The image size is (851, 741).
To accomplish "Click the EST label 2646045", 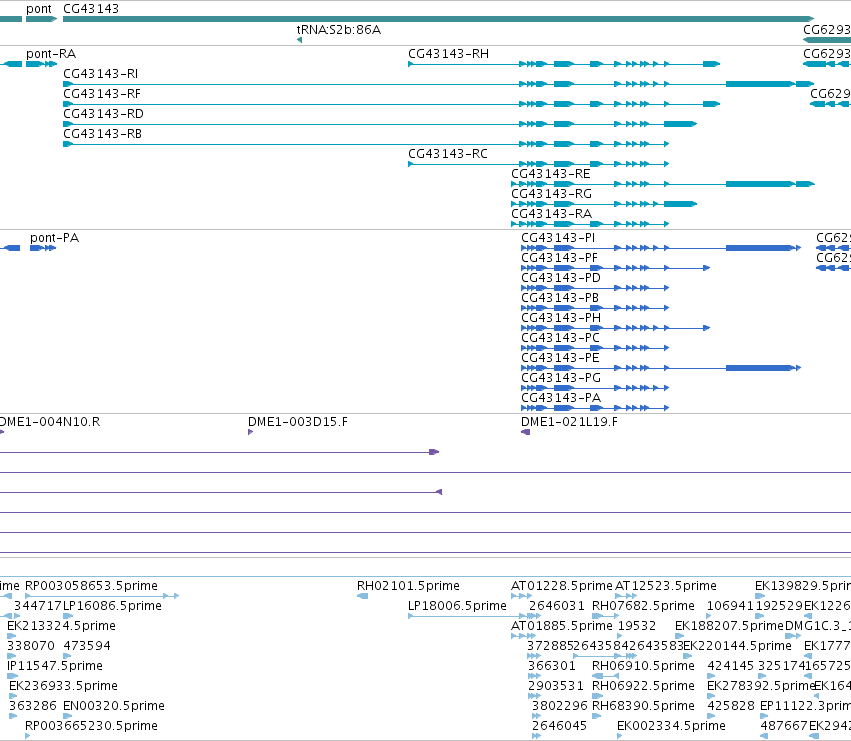I will (560, 726).
